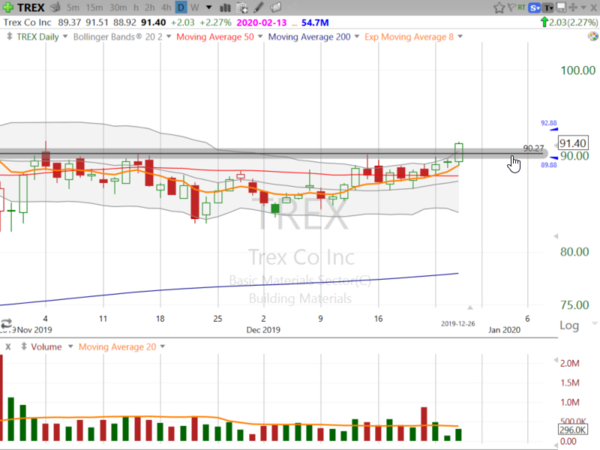Switch to 15m timeframe
This screenshot has width=600, height=450.
point(94,7)
